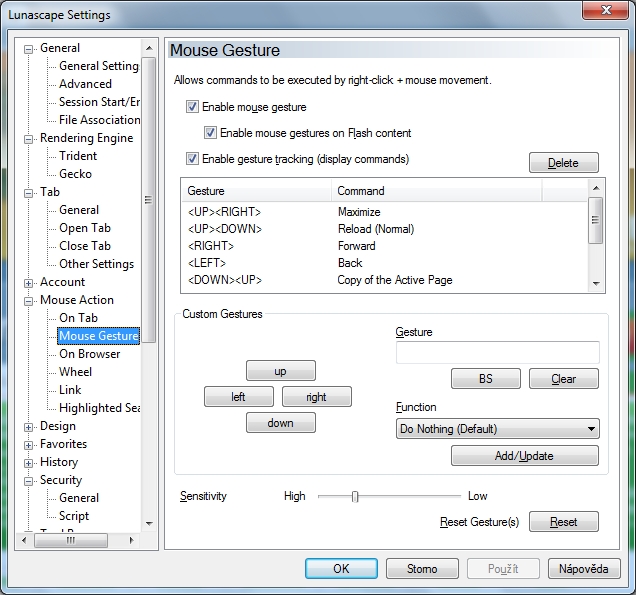Expand the Account tree node
This screenshot has height=595, width=636.
click(28, 284)
